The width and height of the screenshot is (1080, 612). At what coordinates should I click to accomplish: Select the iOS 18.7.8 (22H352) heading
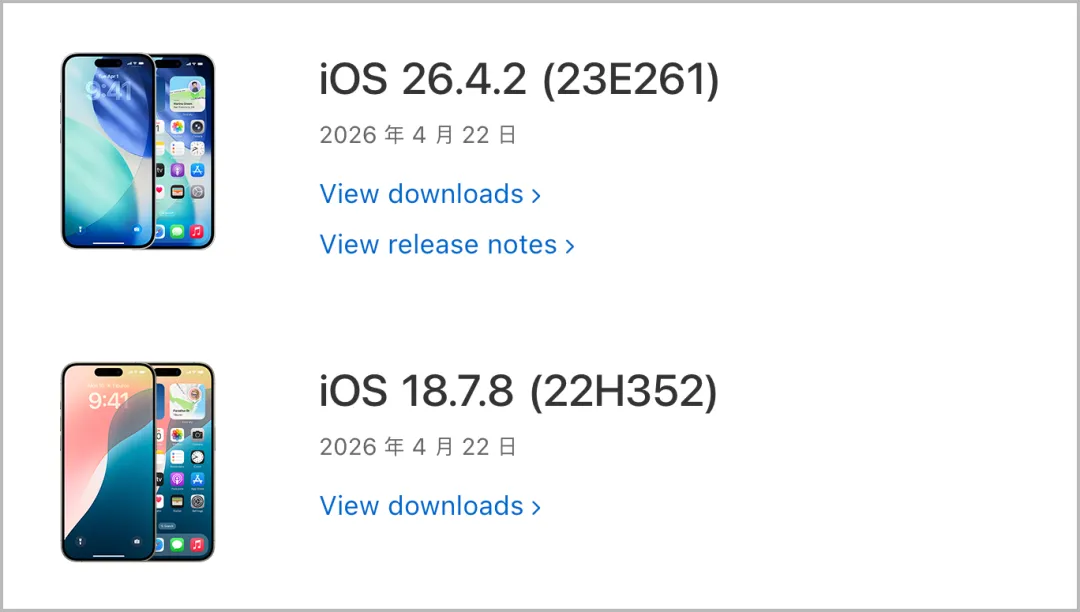tap(518, 392)
